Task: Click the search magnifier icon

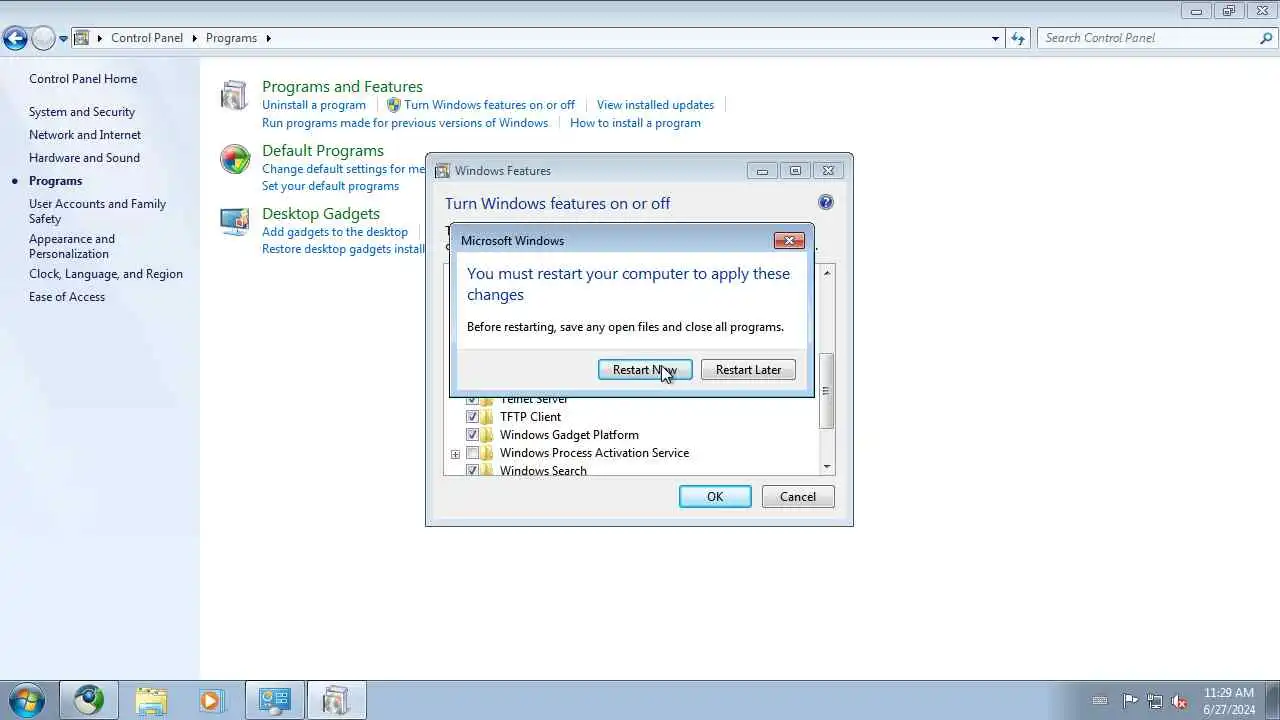Action: tap(1266, 38)
